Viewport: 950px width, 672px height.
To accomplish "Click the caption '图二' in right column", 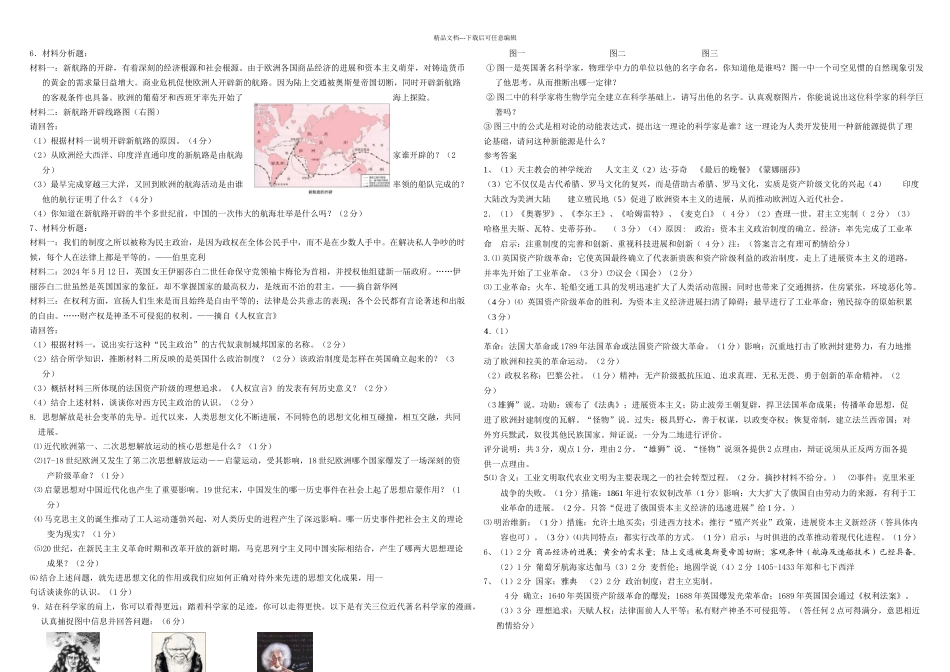I will 617,53.
